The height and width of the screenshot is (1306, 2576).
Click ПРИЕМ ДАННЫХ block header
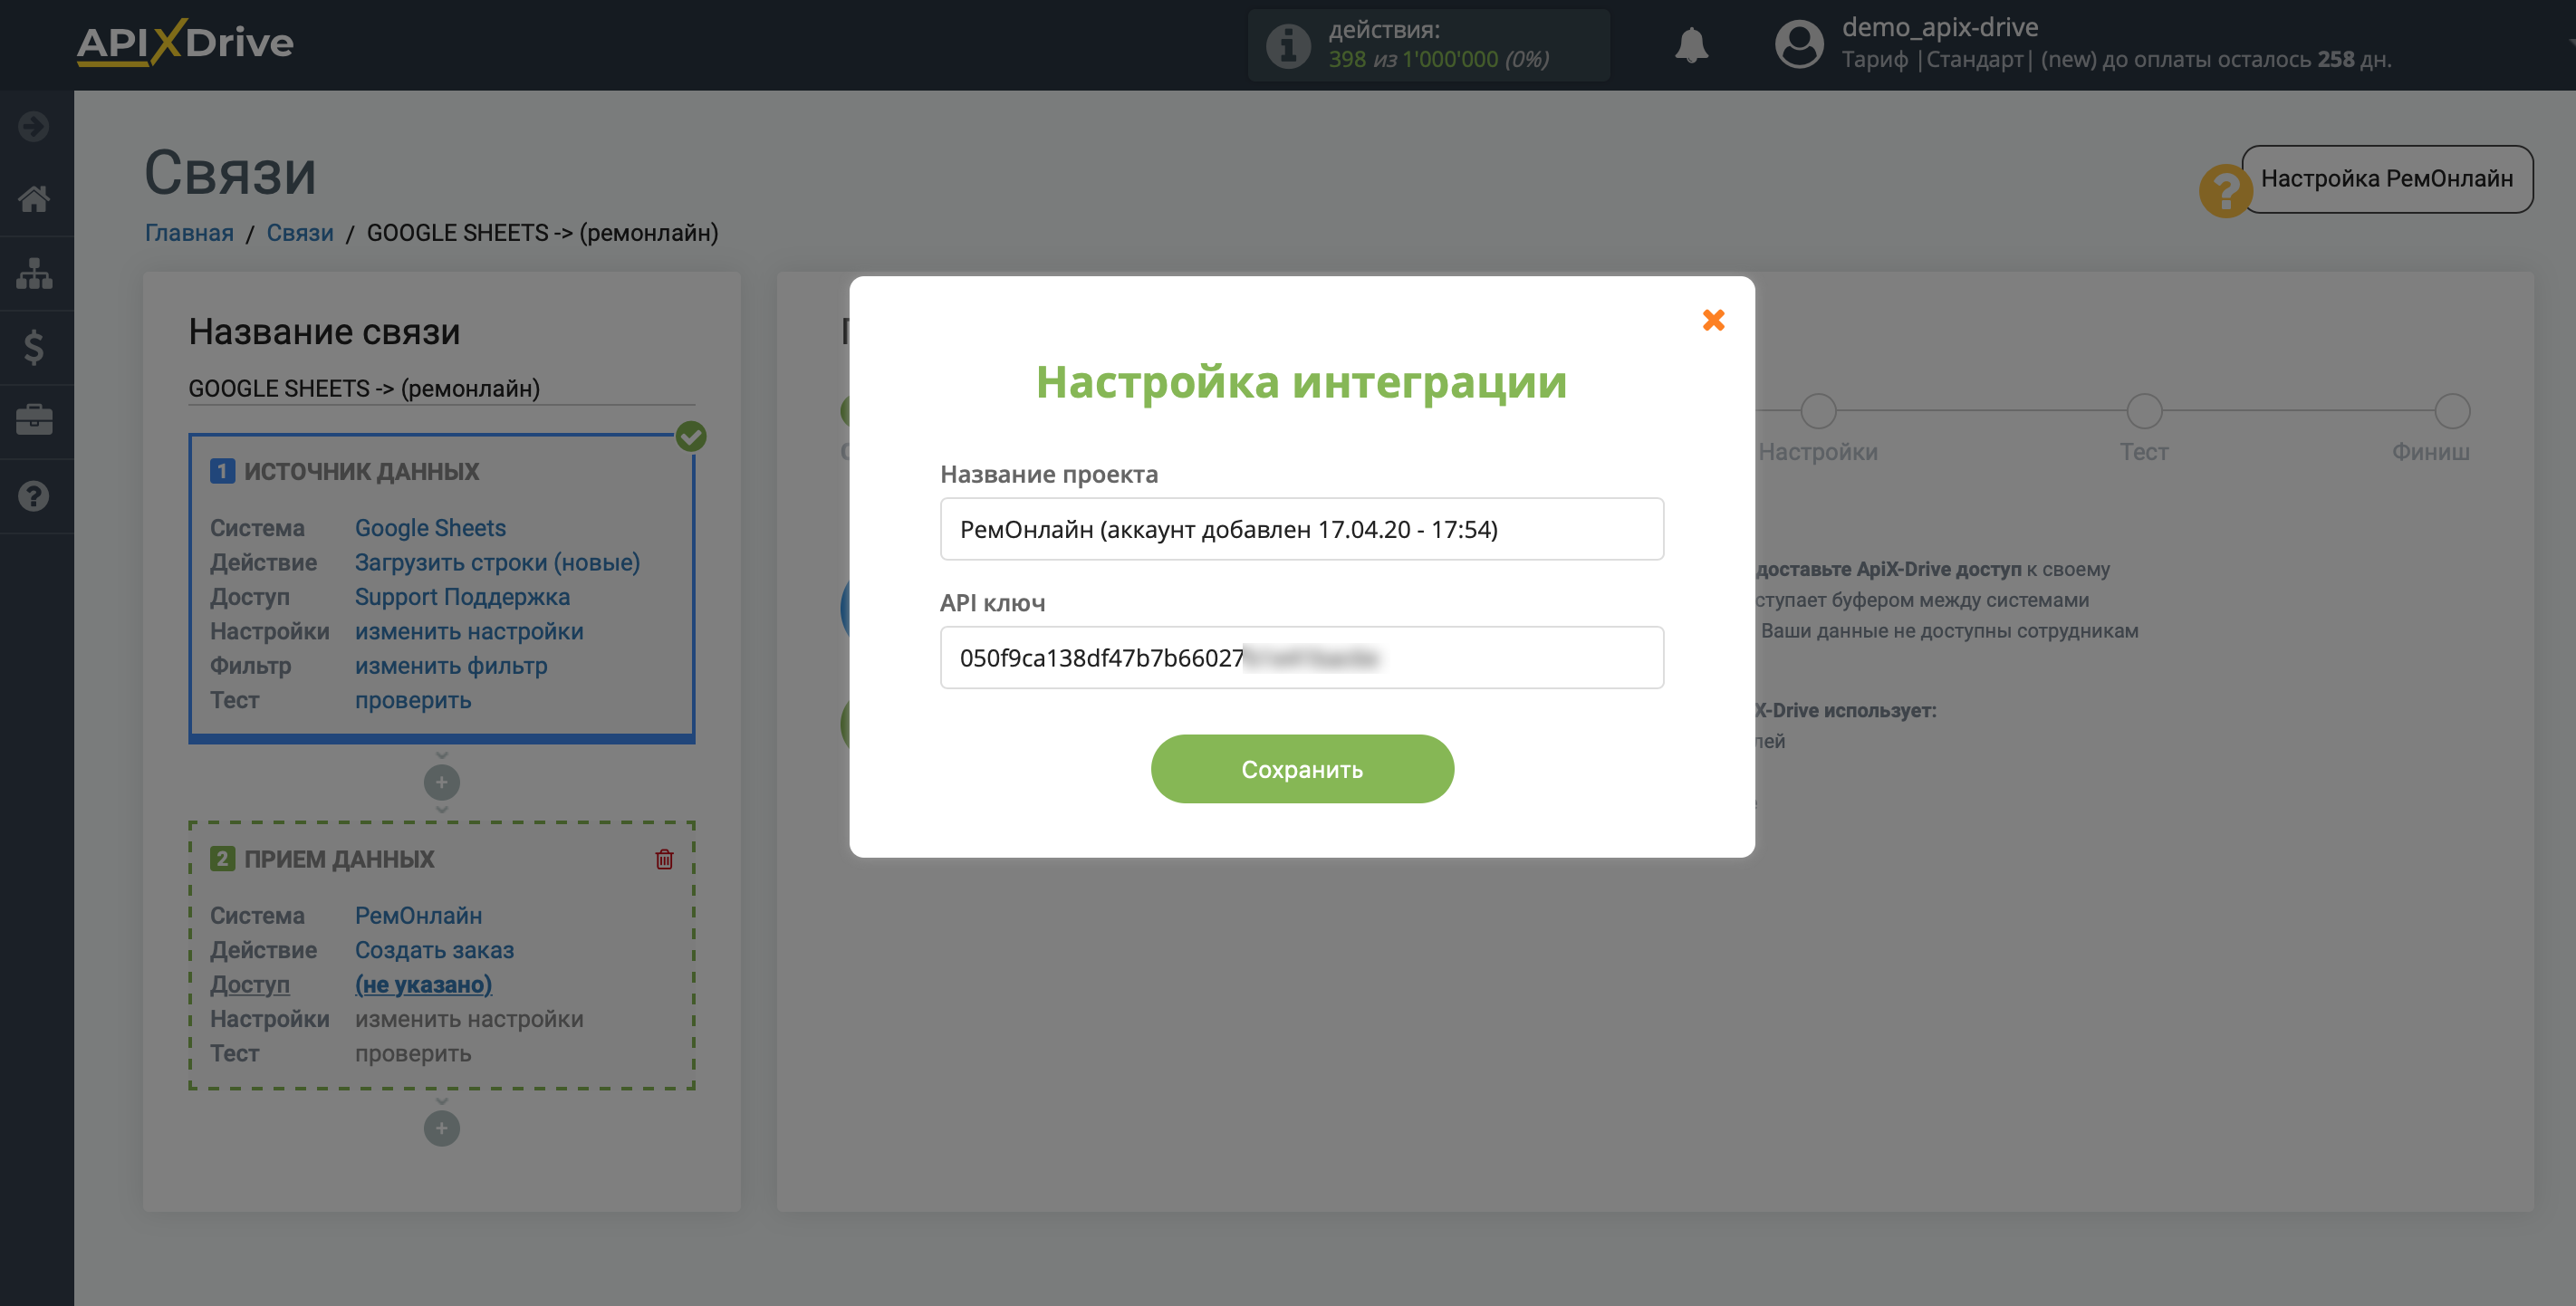[339, 859]
